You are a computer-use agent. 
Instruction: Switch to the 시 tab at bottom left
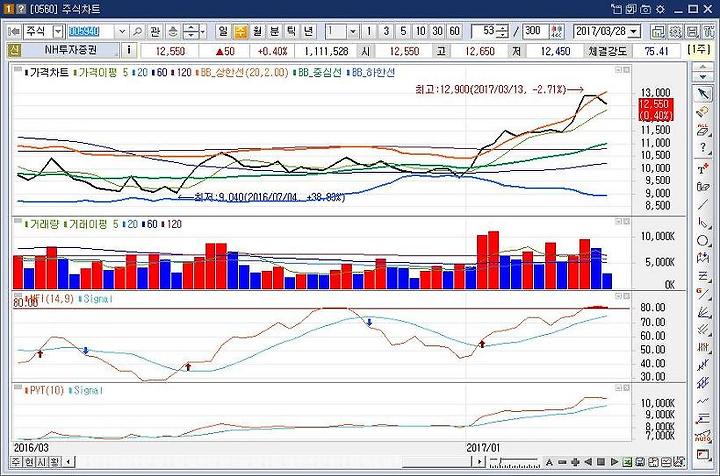click(41, 461)
